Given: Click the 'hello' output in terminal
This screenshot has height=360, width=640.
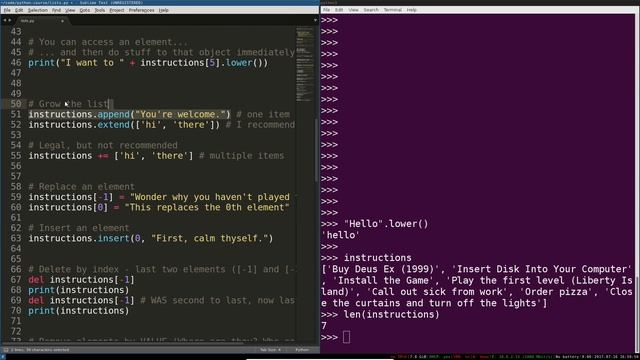Looking at the screenshot, I should [341, 235].
